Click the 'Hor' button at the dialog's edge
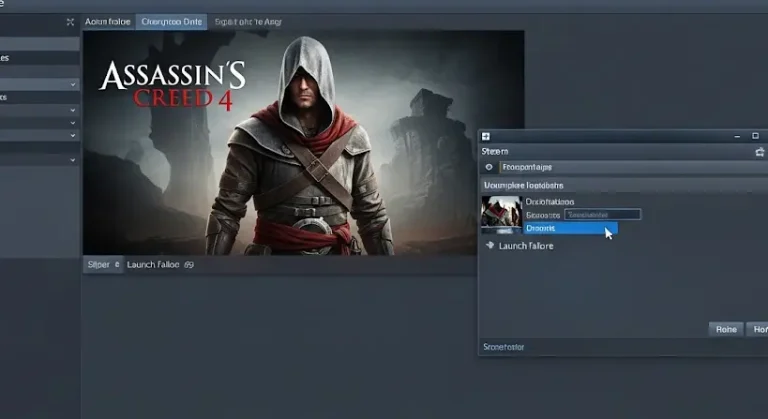Image resolution: width=768 pixels, height=419 pixels. point(757,329)
